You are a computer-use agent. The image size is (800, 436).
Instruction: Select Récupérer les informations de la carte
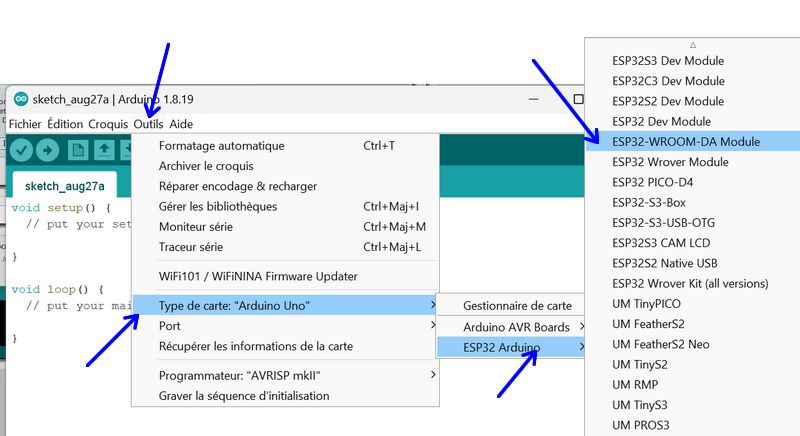point(285,346)
